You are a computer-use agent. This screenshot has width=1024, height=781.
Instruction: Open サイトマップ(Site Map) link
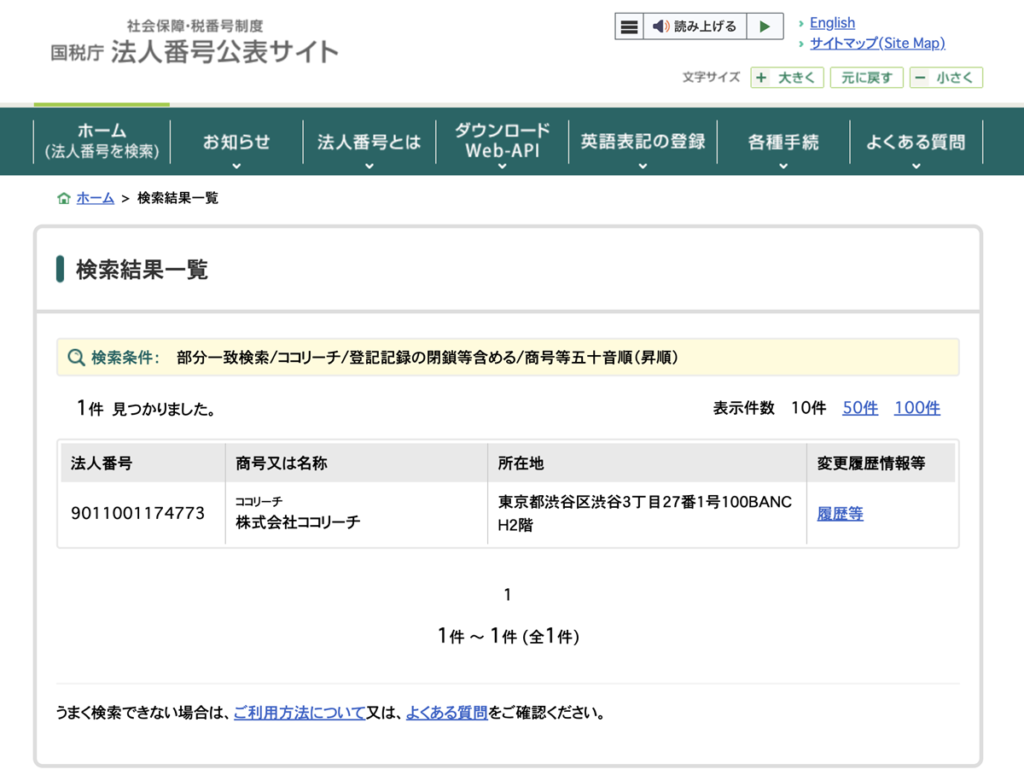point(877,43)
